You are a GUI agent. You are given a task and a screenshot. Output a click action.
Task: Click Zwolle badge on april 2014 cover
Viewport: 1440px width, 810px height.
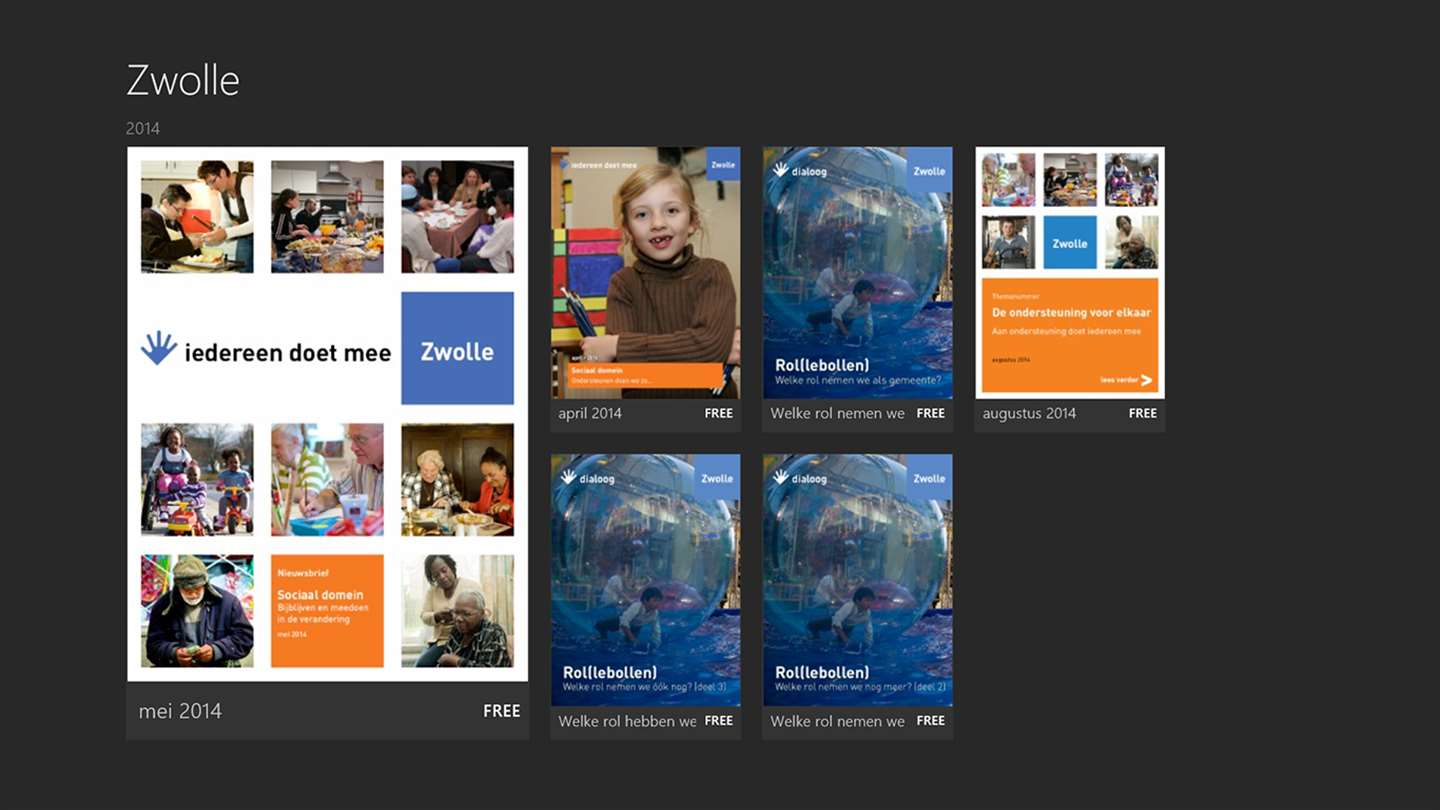coord(723,164)
